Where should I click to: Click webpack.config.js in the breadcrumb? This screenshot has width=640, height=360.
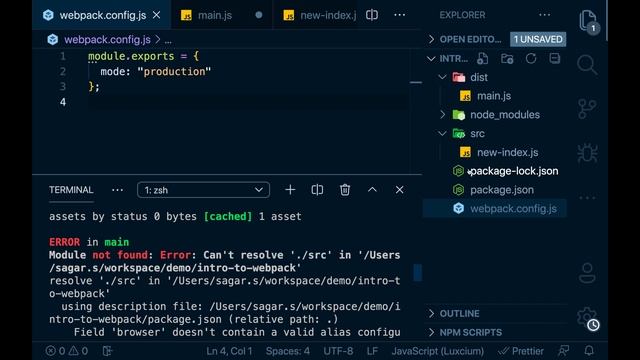107,40
